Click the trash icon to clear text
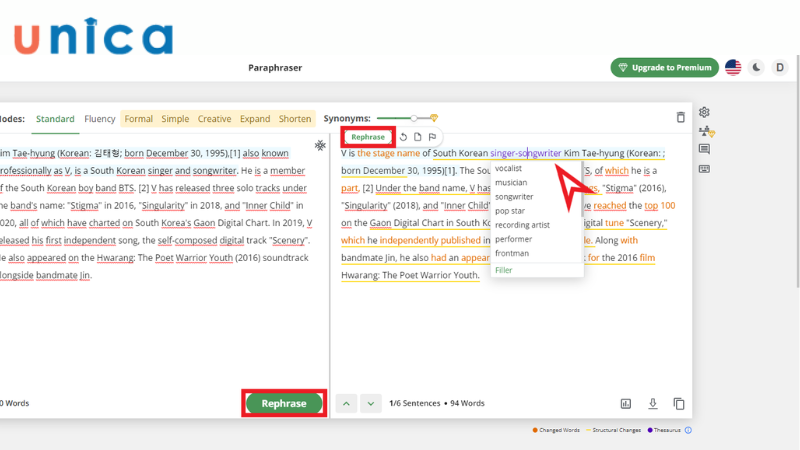 pos(681,117)
